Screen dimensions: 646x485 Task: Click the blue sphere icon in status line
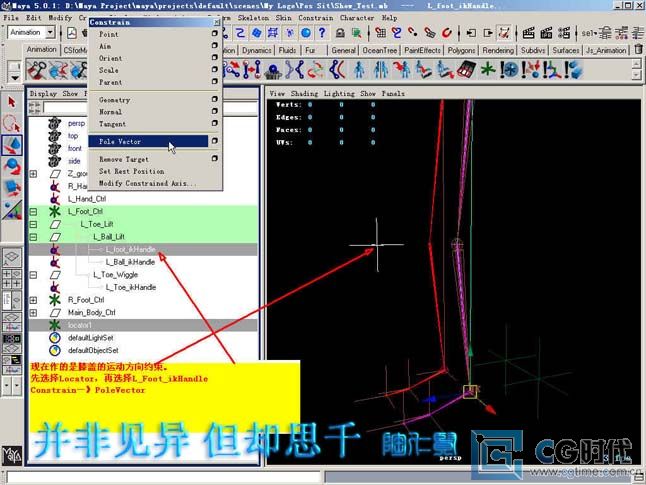pos(306,32)
